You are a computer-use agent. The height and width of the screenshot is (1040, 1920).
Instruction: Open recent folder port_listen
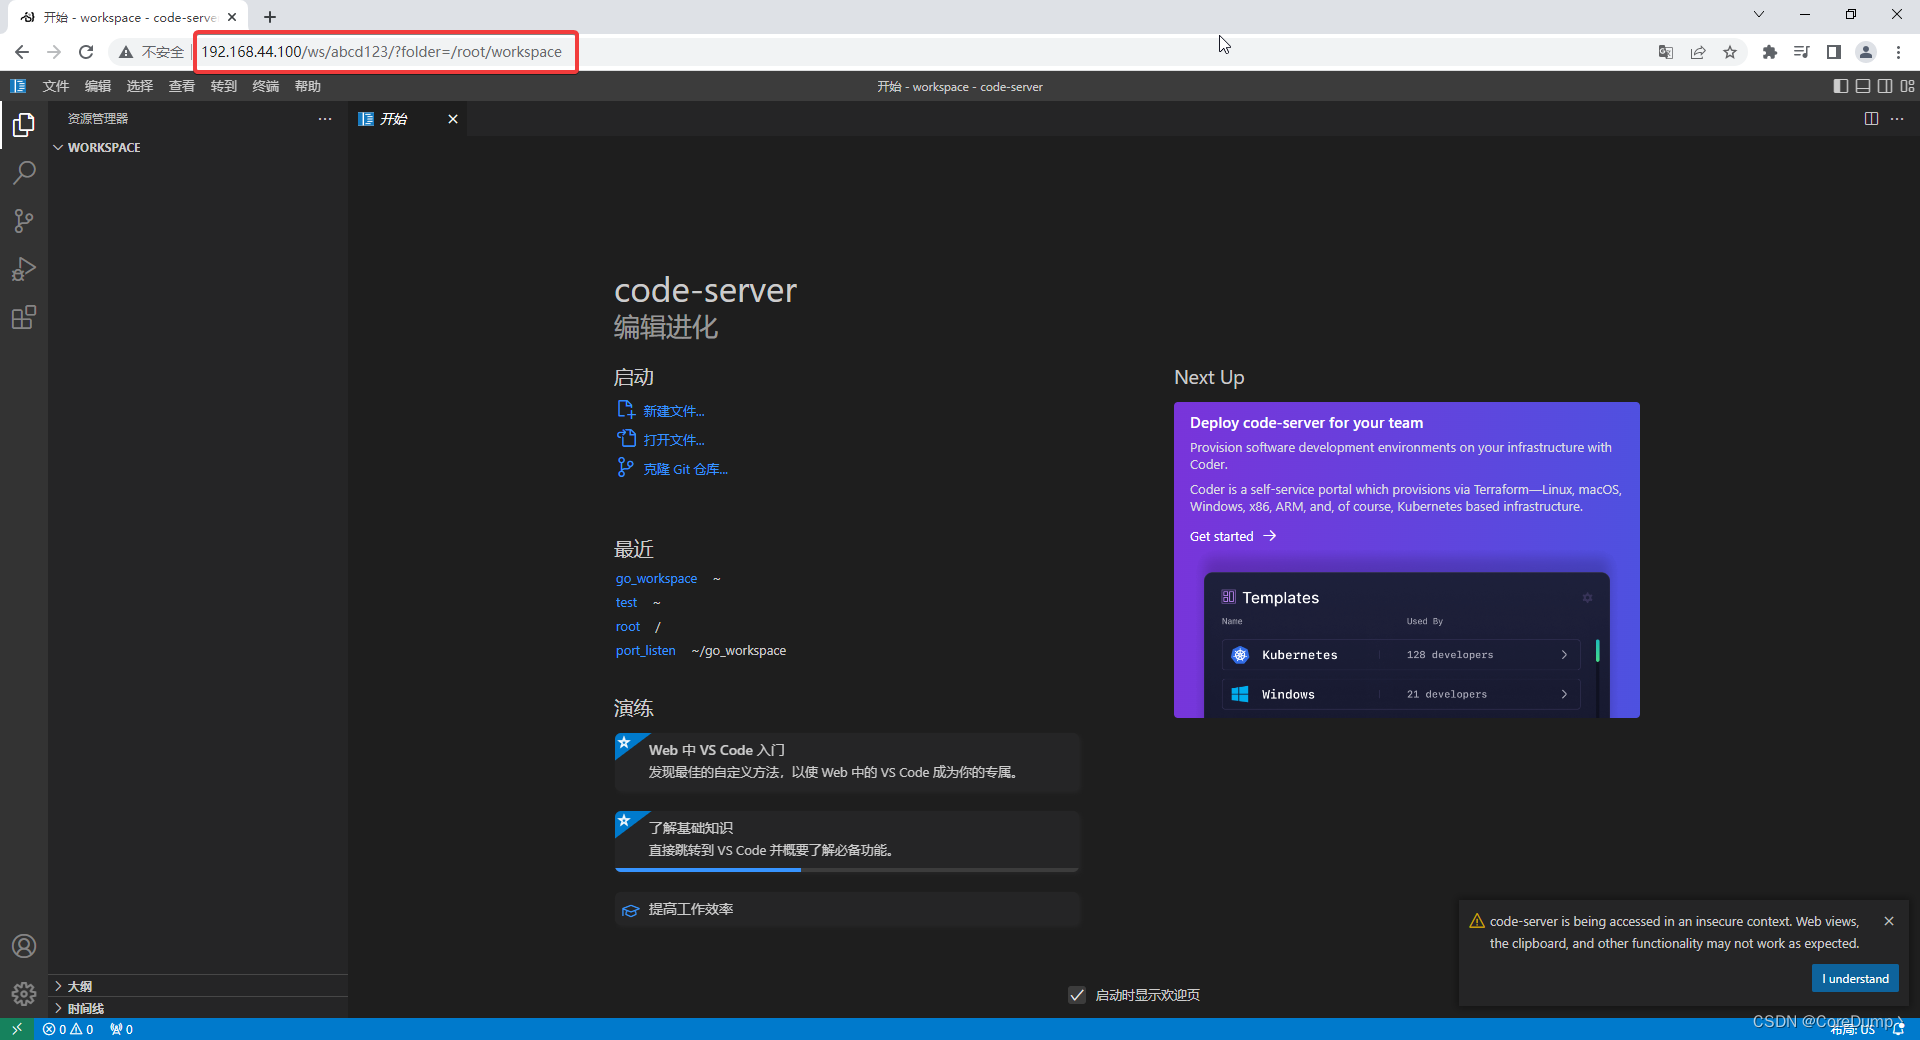click(646, 651)
